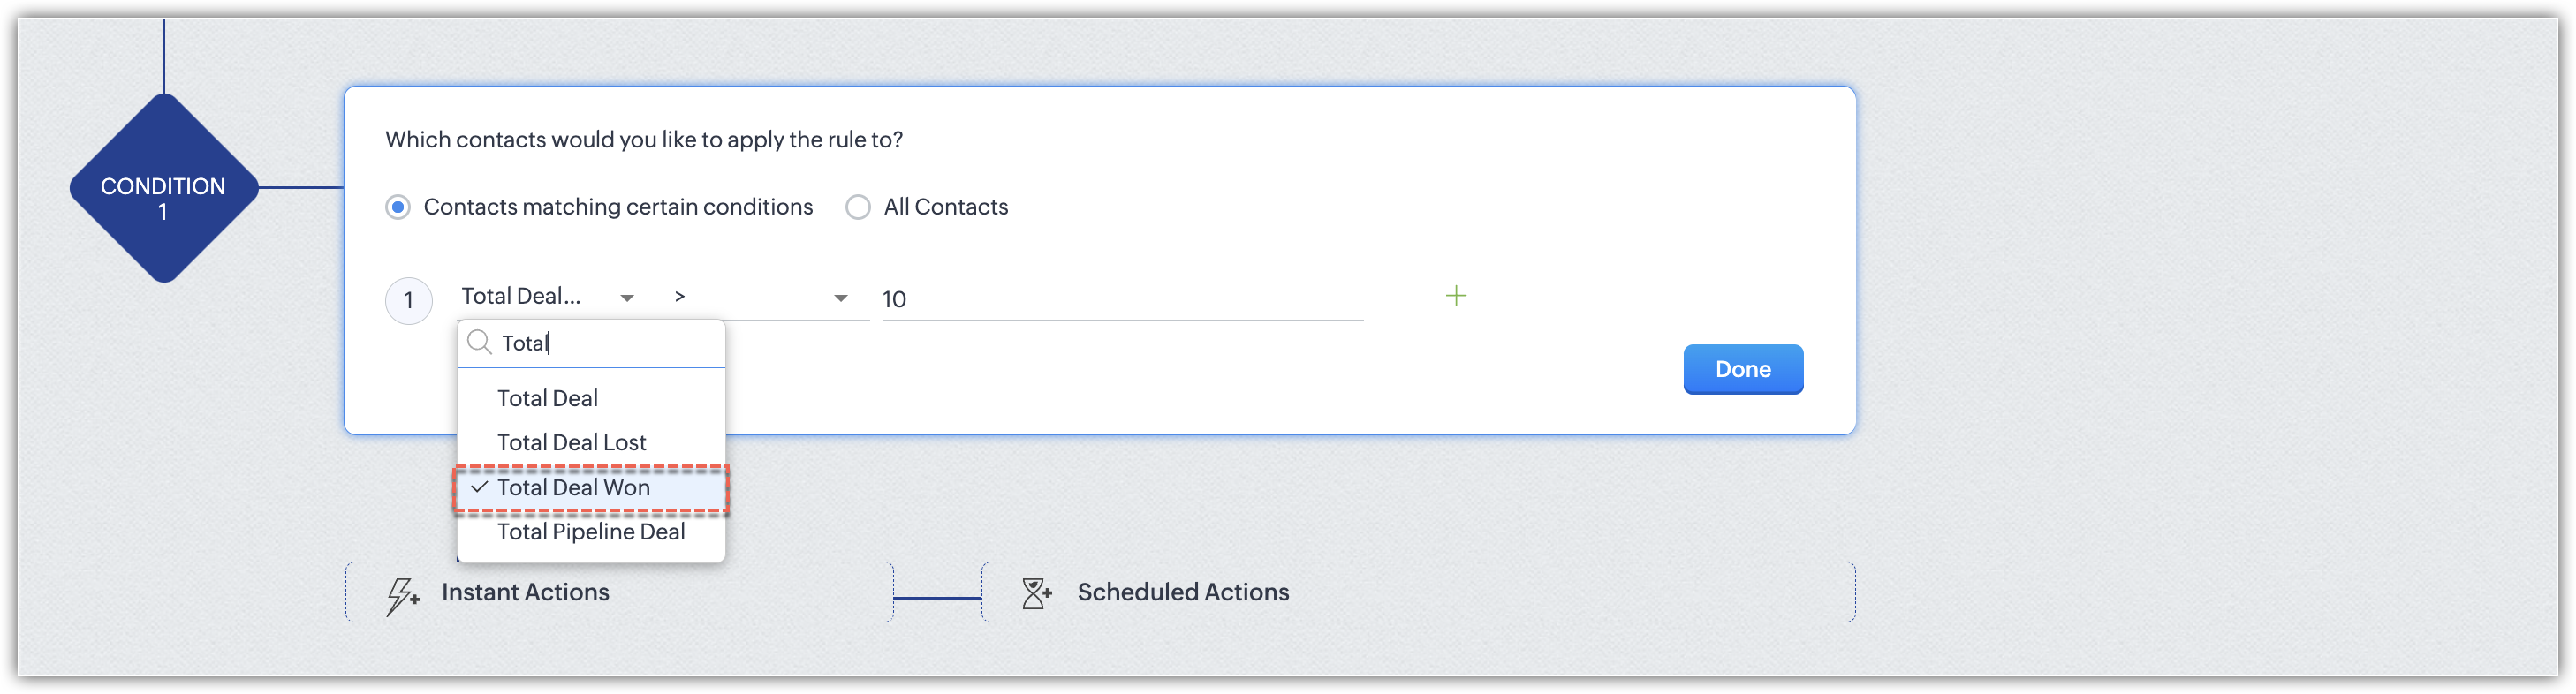Click the value field containing 10
This screenshot has width=2576, height=694.
[1120, 299]
